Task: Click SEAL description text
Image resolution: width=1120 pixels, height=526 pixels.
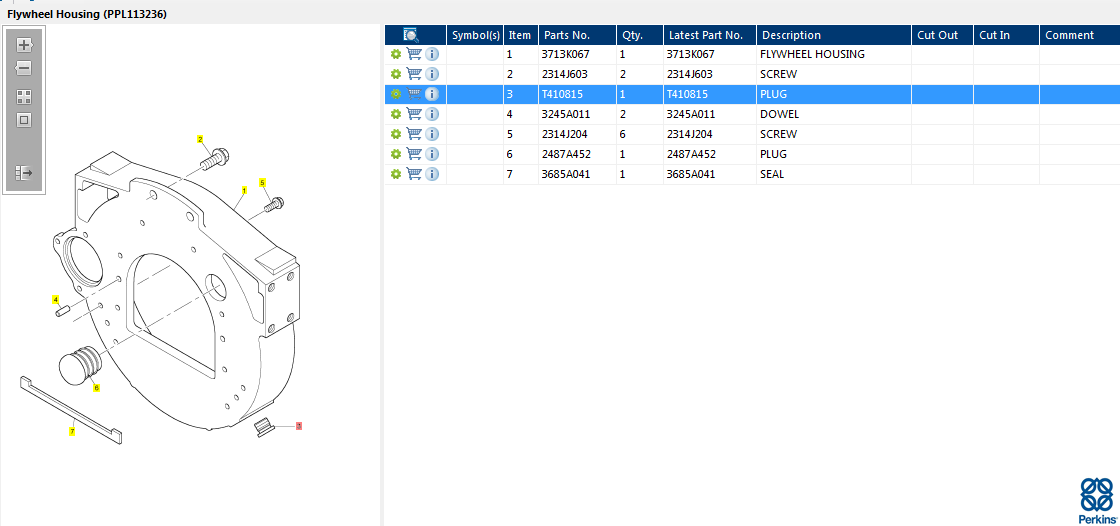Action: click(772, 174)
